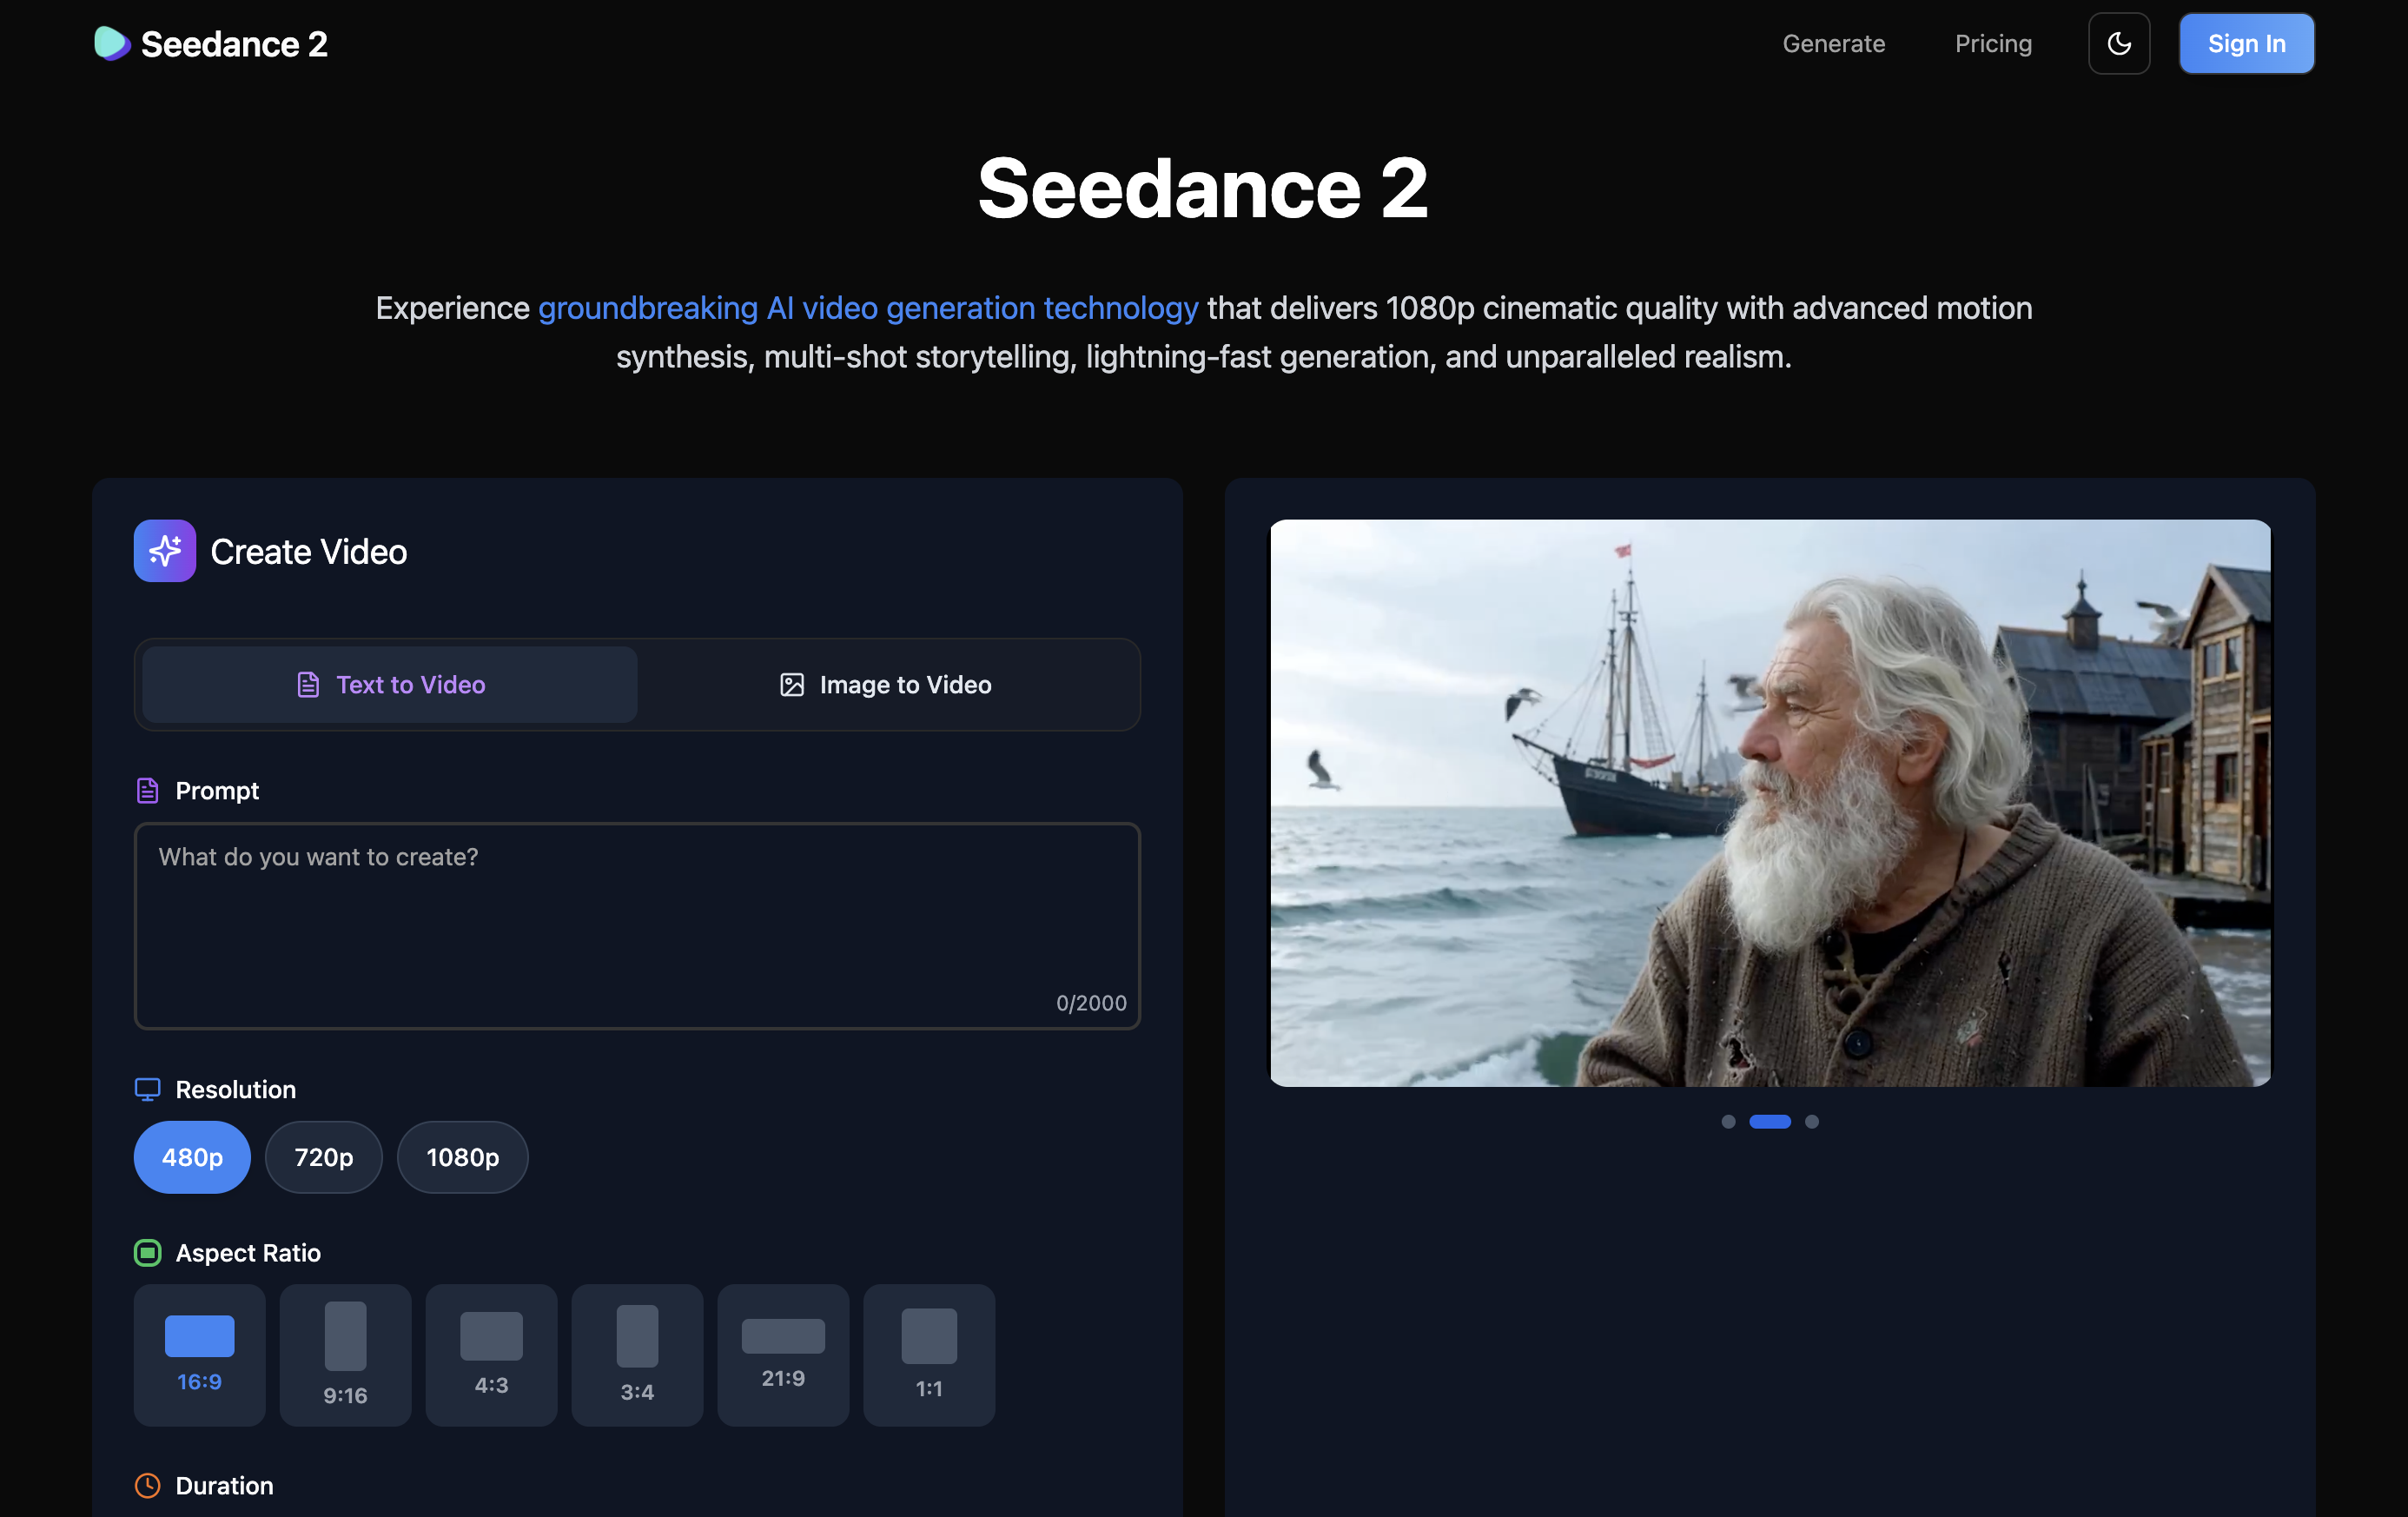Screen dimensions: 2408x1517
Task: Choose the 9:16 aspect ratio
Action: click(x=345, y=1355)
